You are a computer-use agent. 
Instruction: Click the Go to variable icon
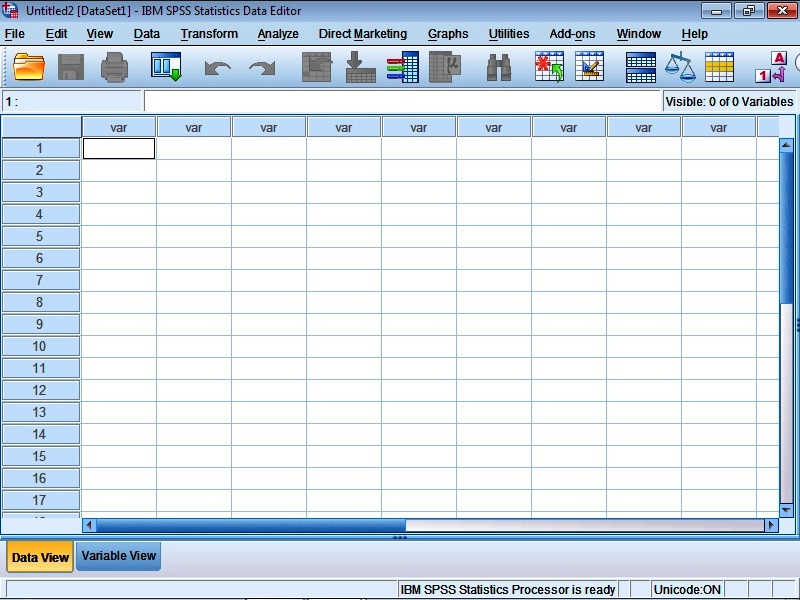361,67
